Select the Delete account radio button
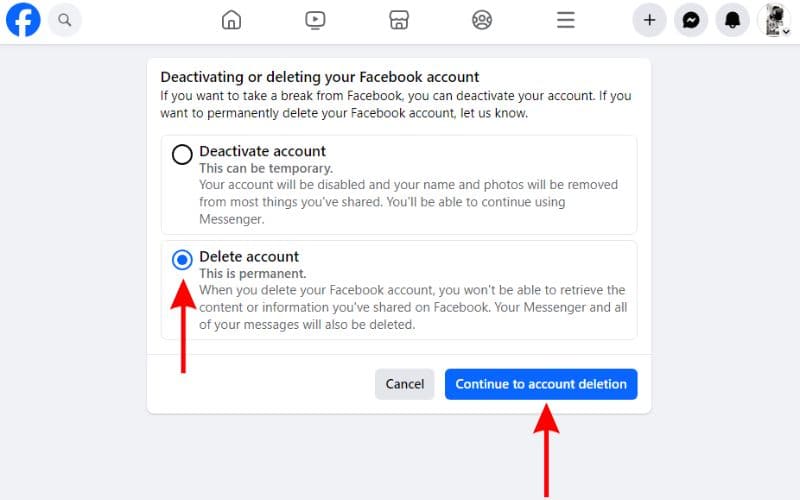Image resolution: width=800 pixels, height=500 pixels. coord(182,260)
